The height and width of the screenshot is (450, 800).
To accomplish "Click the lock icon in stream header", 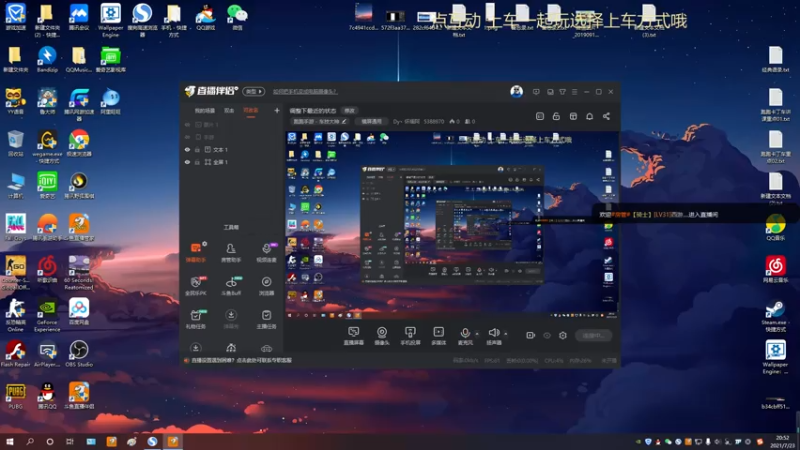I will (556, 116).
